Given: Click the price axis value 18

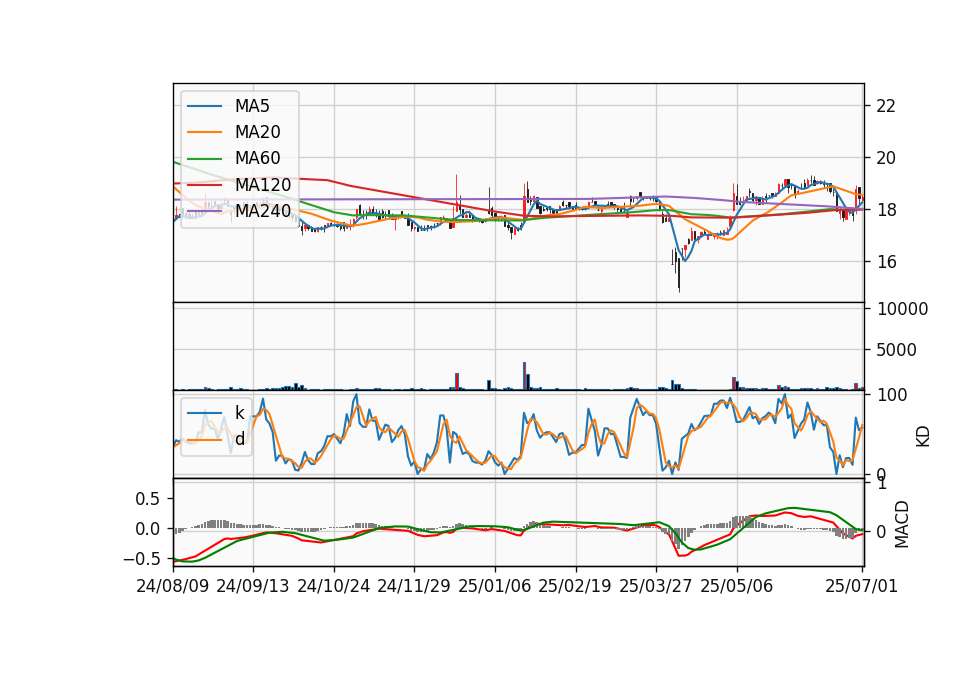Looking at the screenshot, I should click(886, 210).
